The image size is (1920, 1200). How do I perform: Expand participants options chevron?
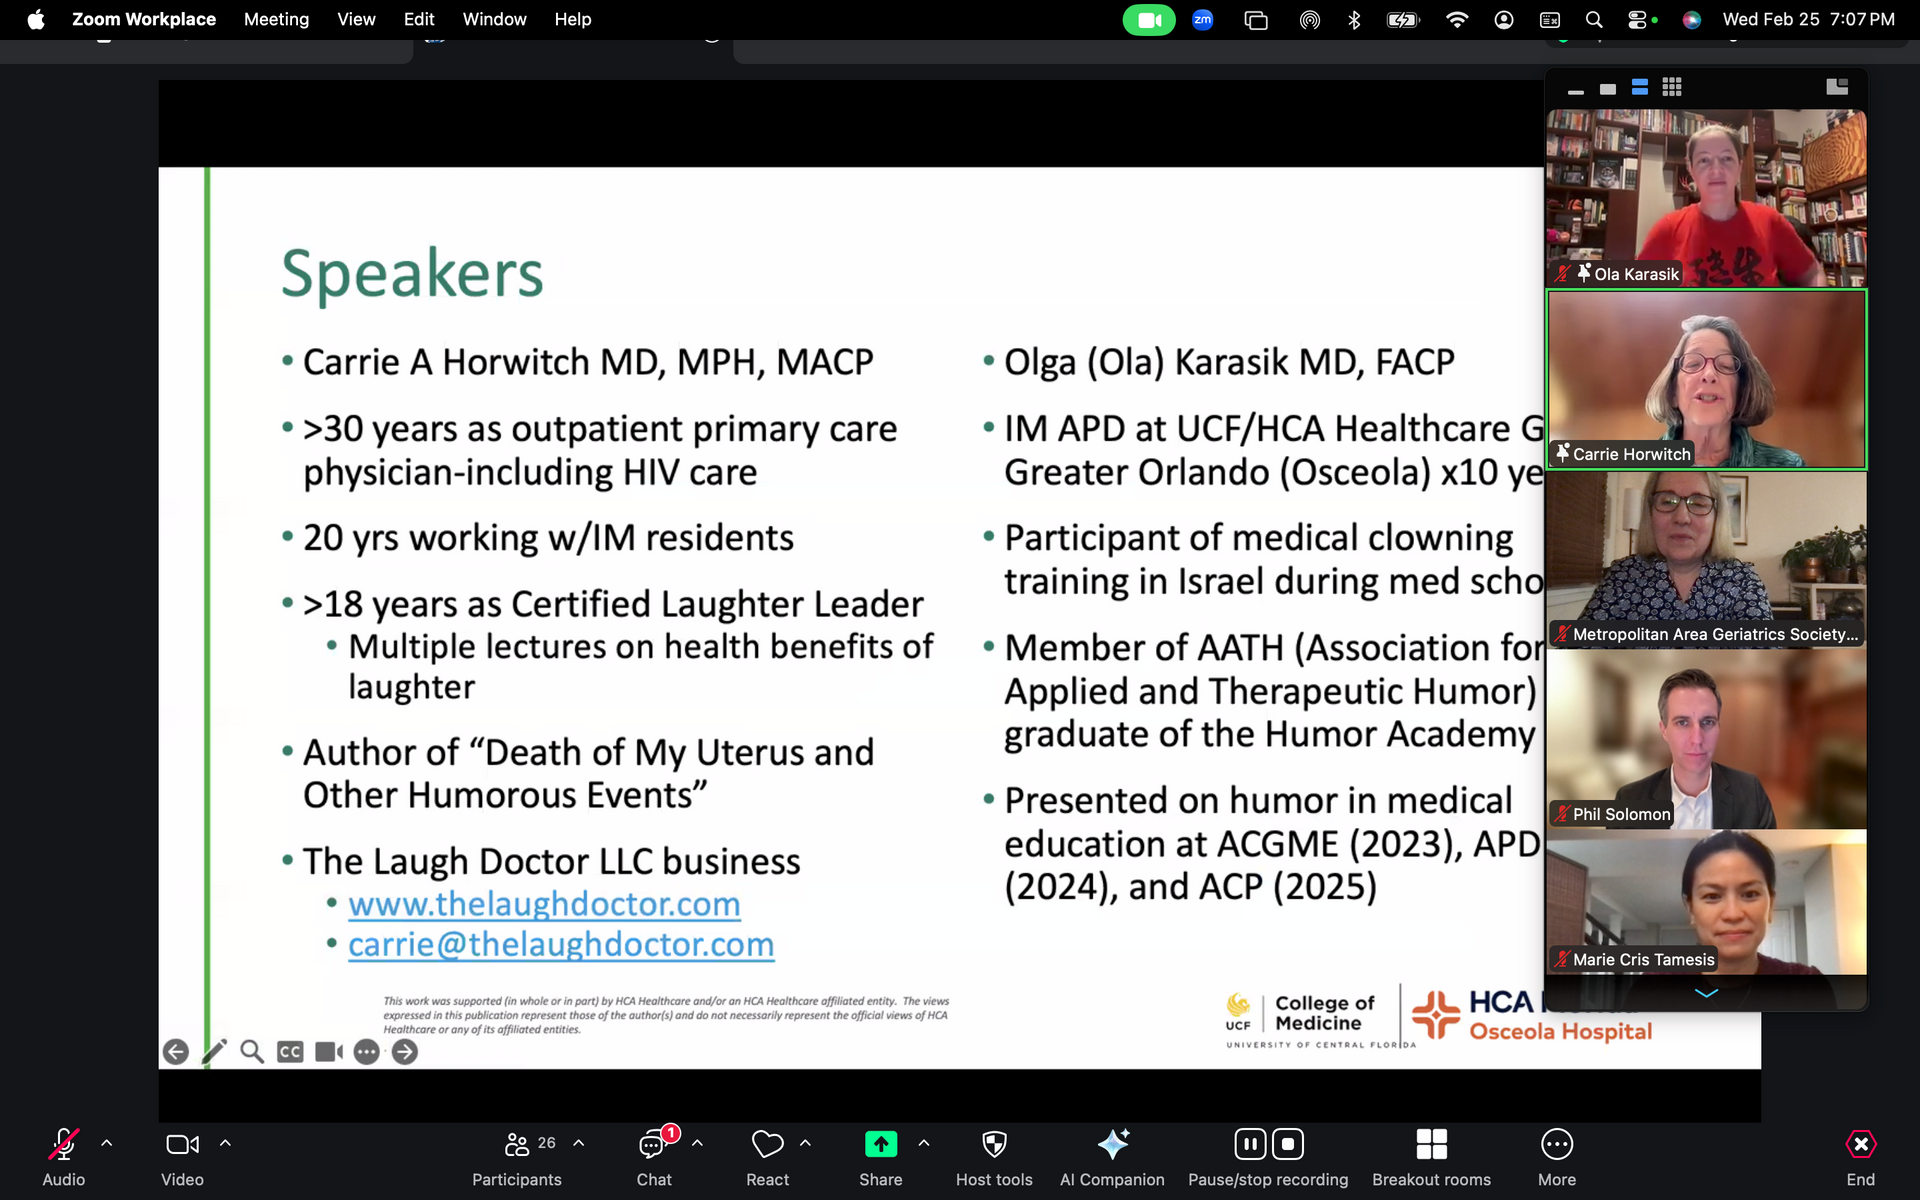(x=579, y=1143)
